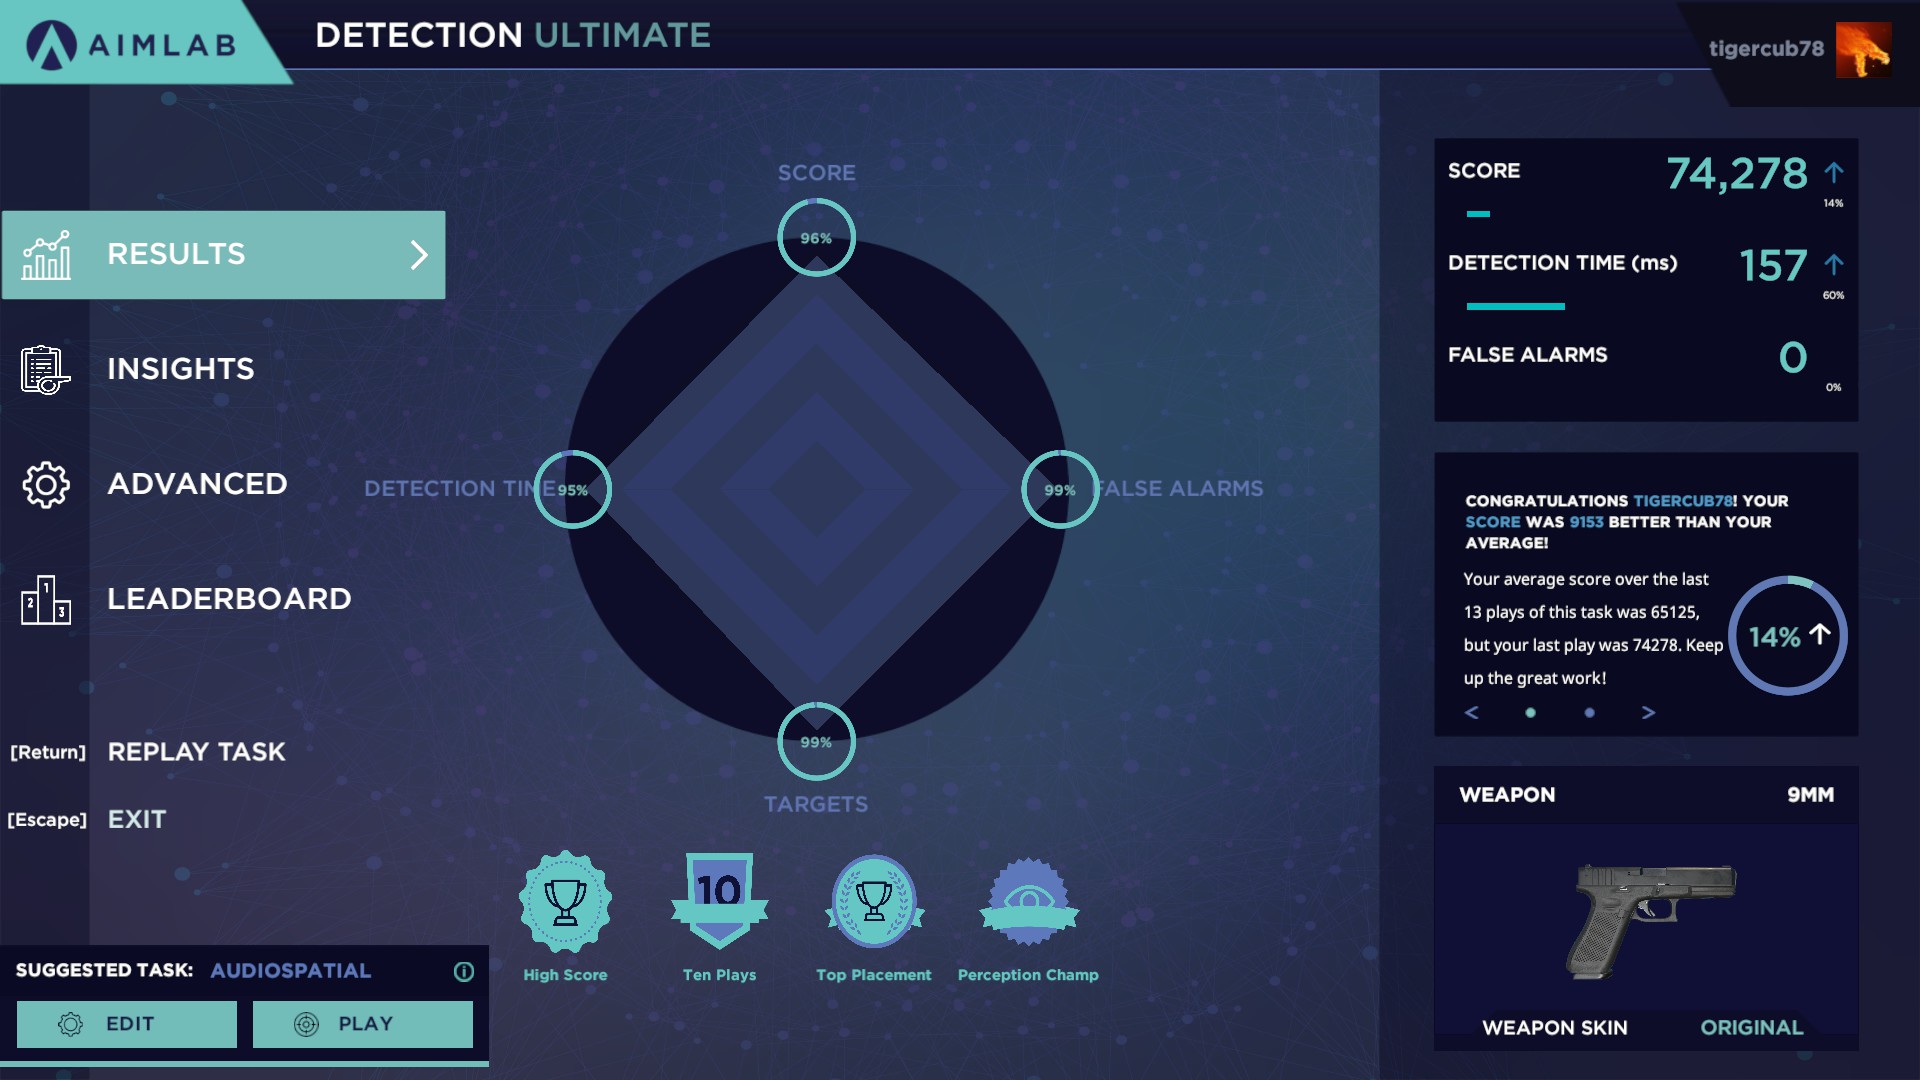1920x1080 pixels.
Task: Click the 9MM weapon label
Action: [1811, 795]
